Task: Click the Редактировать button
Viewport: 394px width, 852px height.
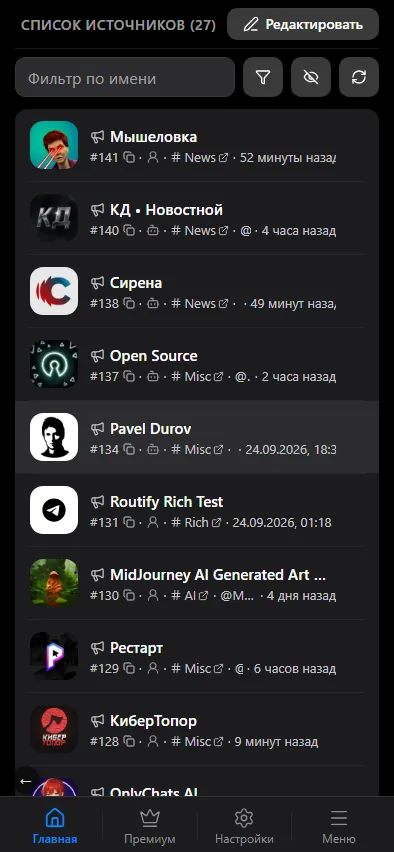Action: click(303, 24)
